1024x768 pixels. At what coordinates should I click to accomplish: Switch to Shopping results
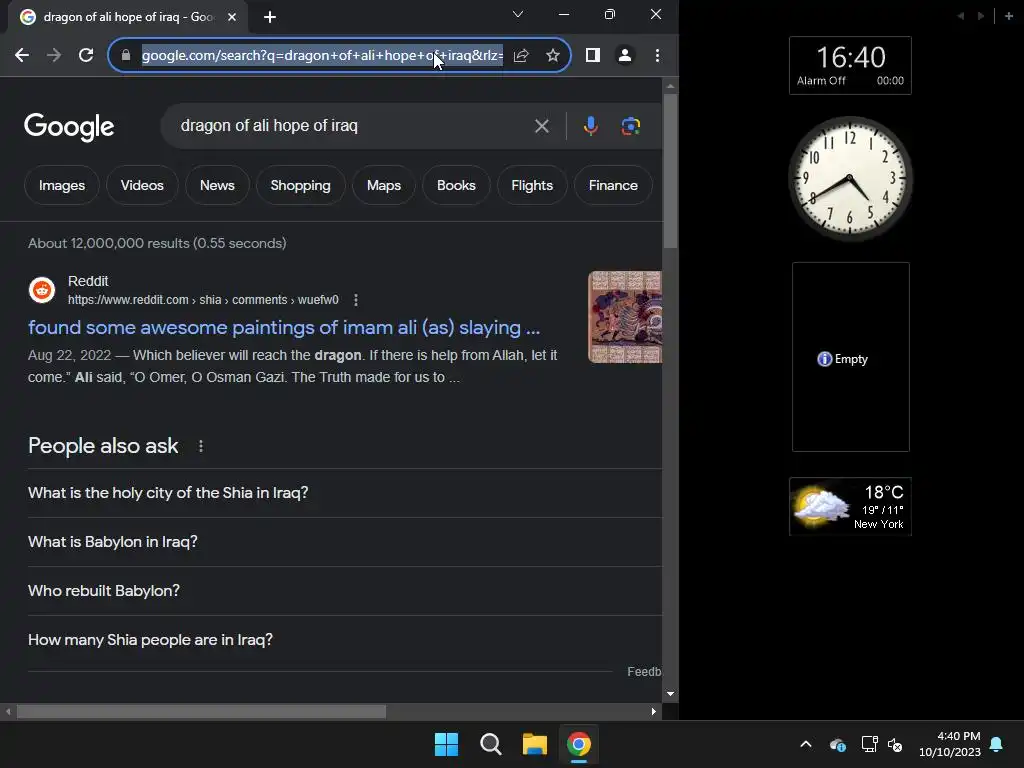coord(300,185)
